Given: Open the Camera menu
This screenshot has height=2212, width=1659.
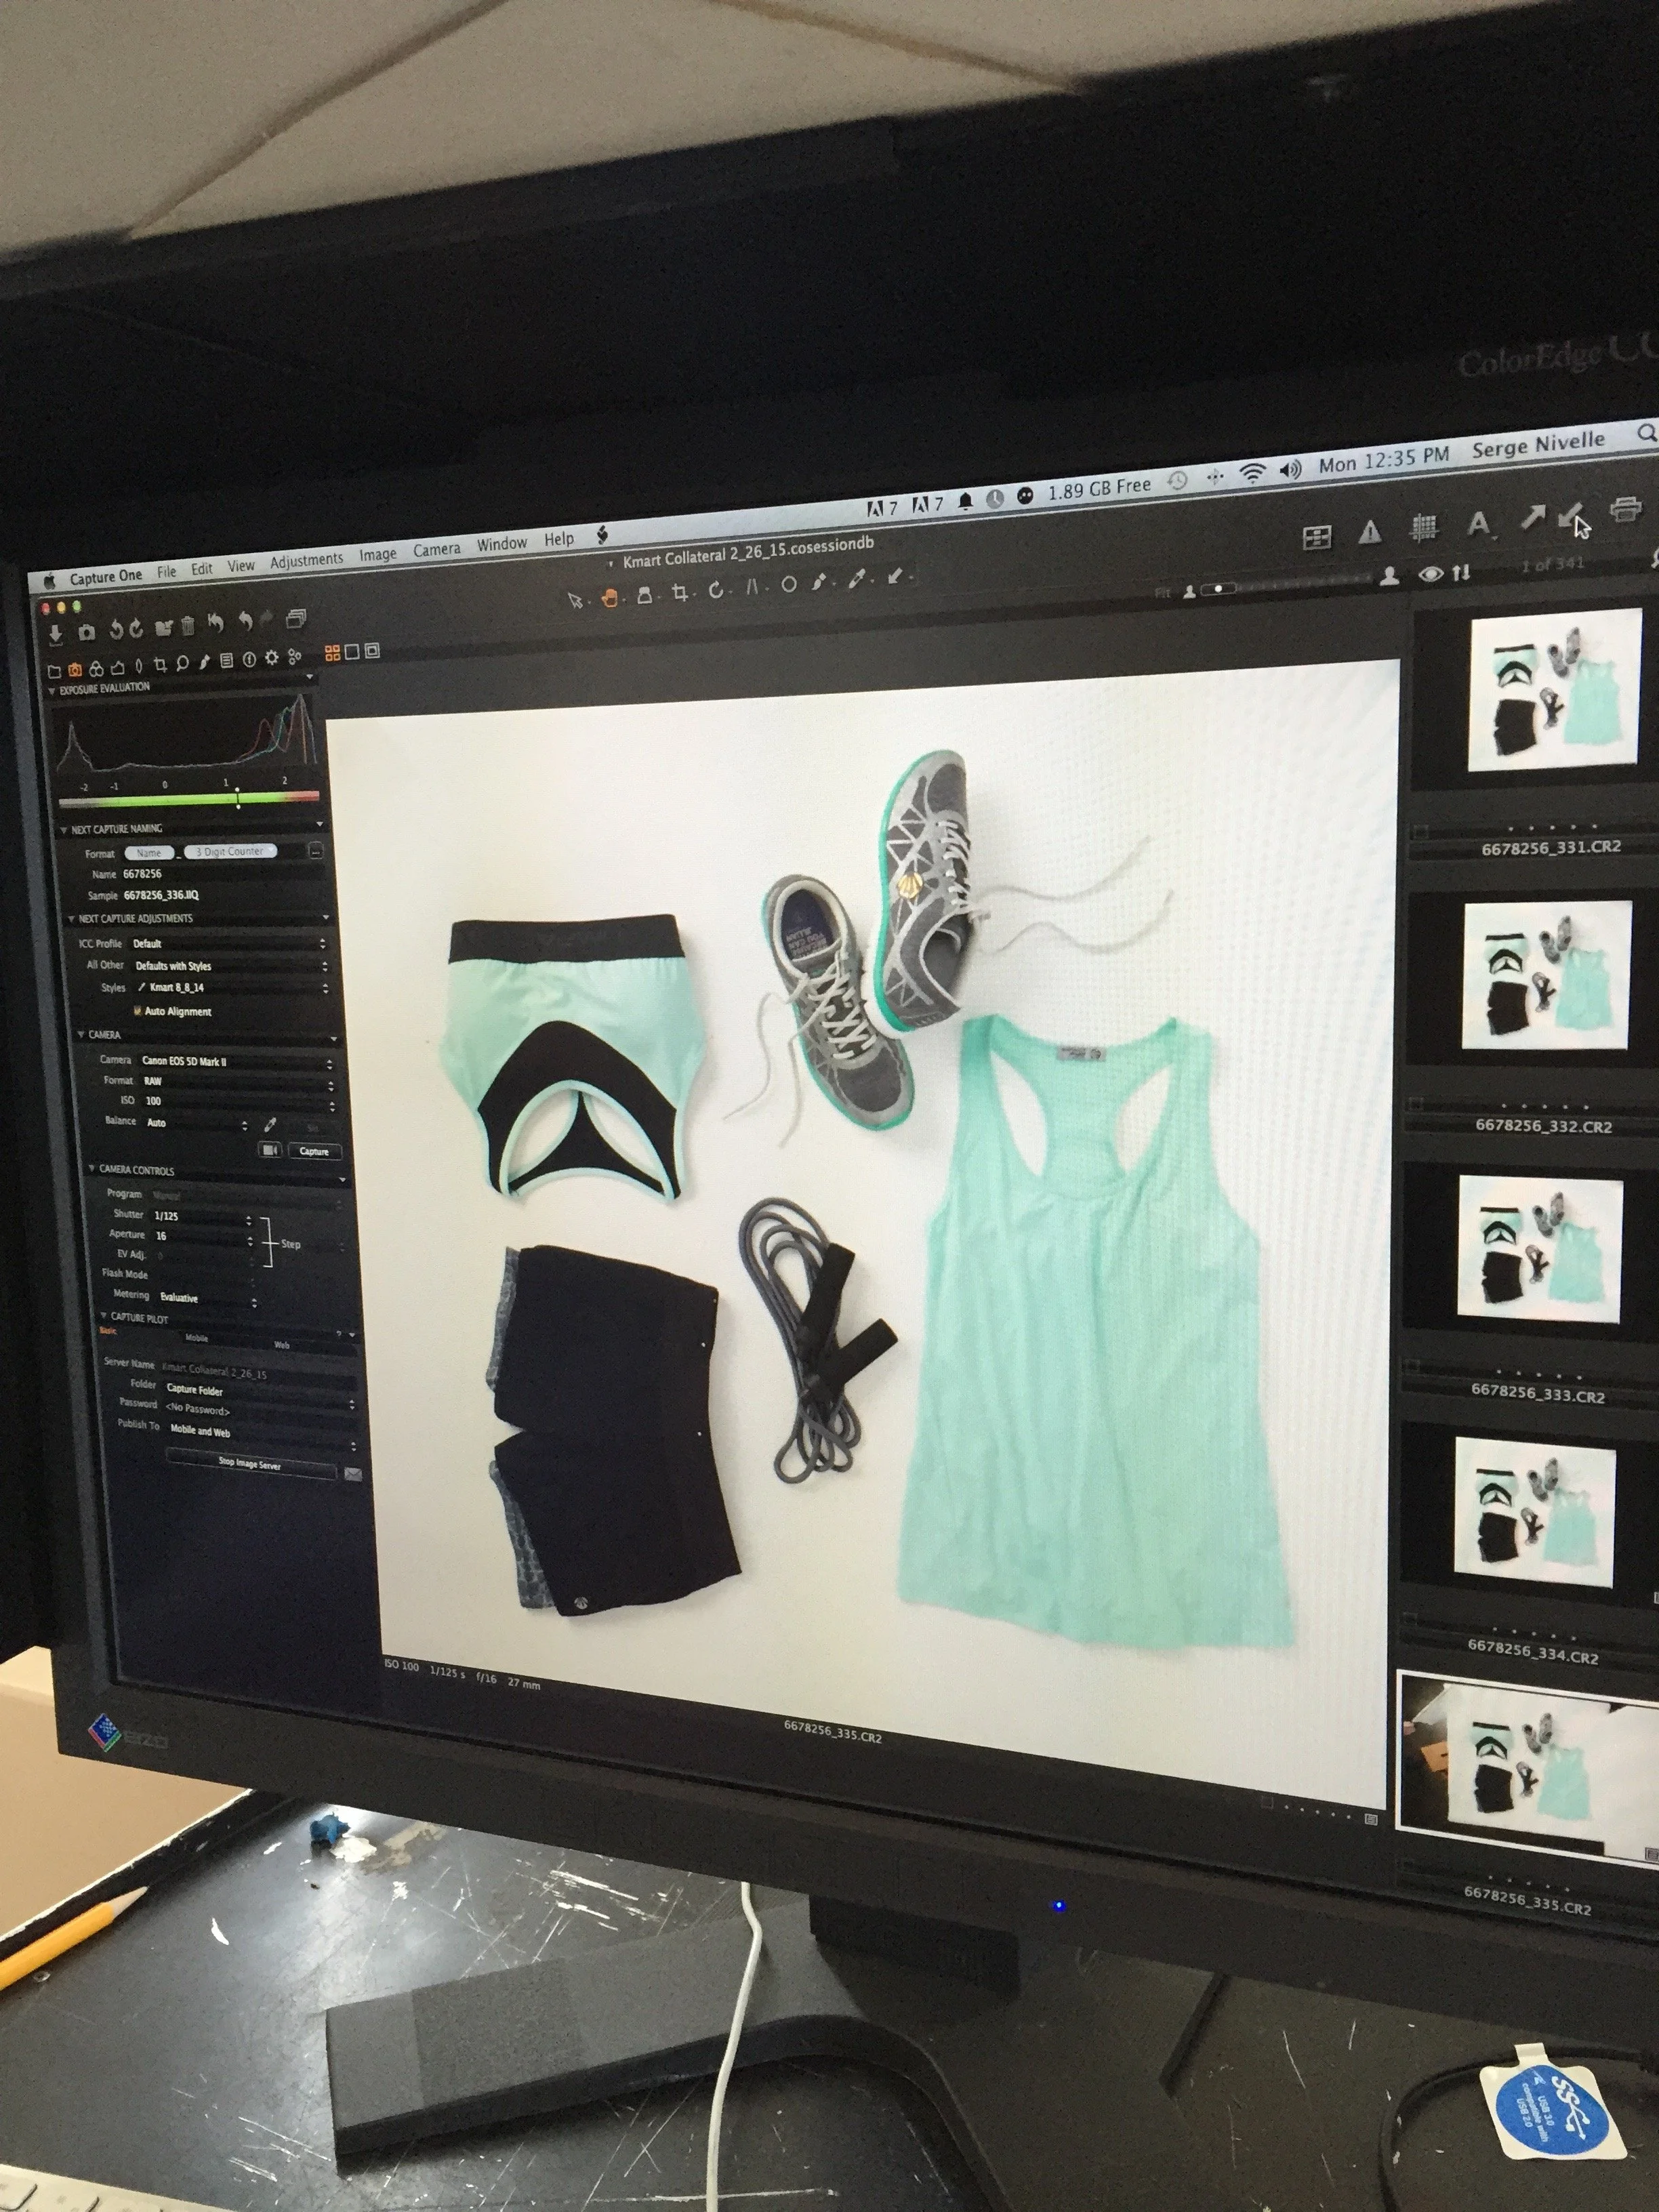Looking at the screenshot, I should coord(437,550).
